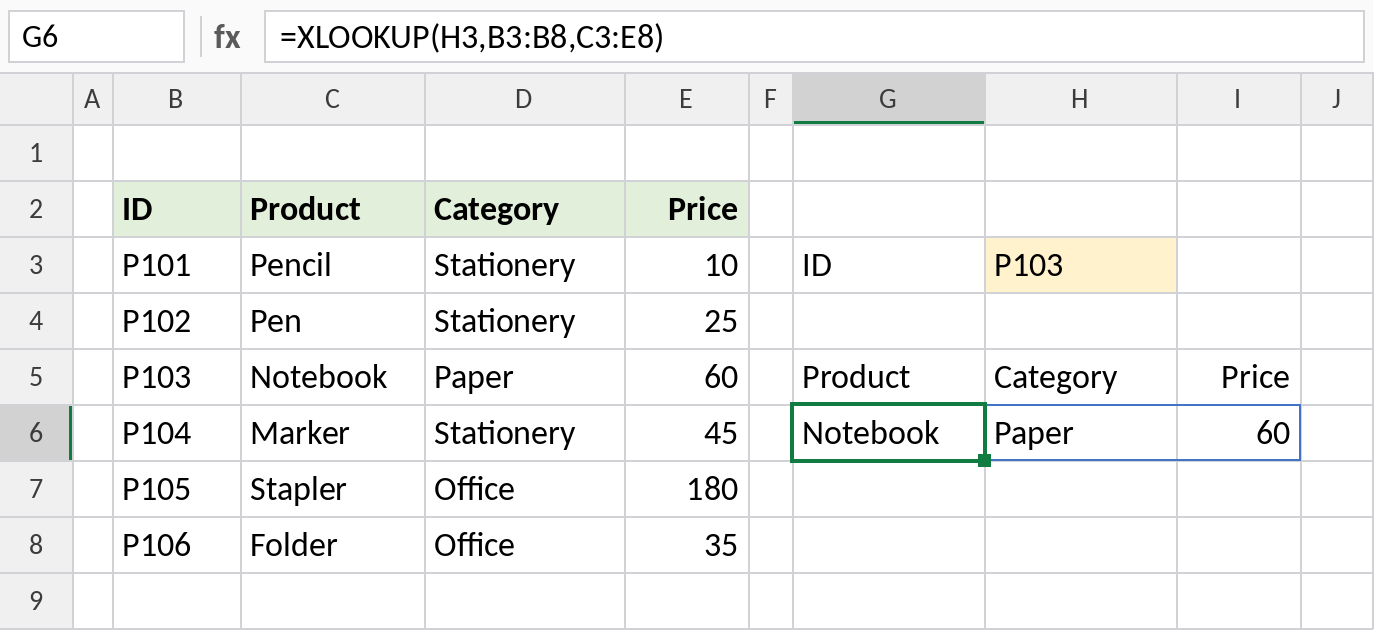Select price cell containing 35

coord(687,545)
